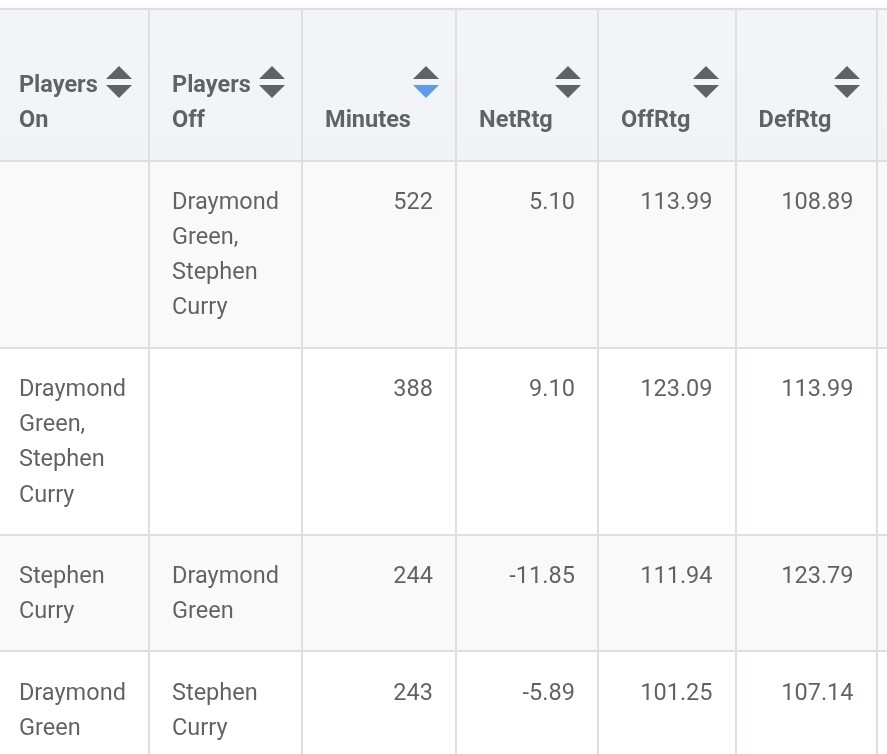Select the -11.85 NetRtg cell
The image size is (887, 754).
pyautogui.click(x=541, y=575)
